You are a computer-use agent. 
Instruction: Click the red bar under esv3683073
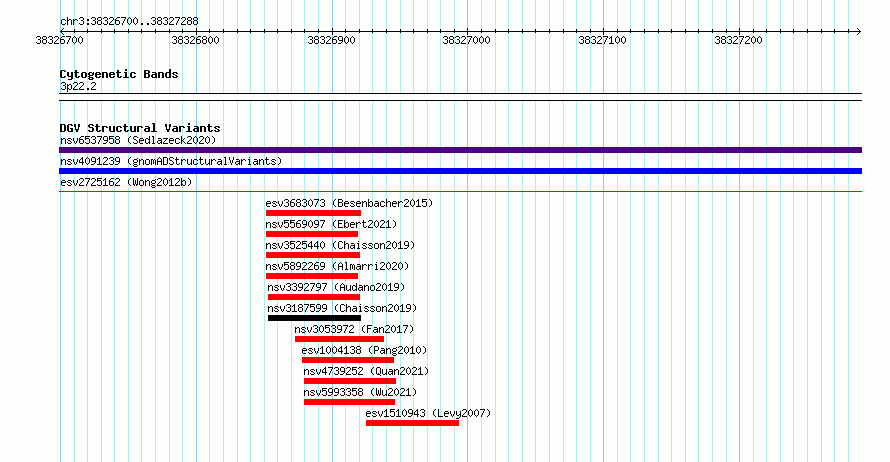pos(313,213)
